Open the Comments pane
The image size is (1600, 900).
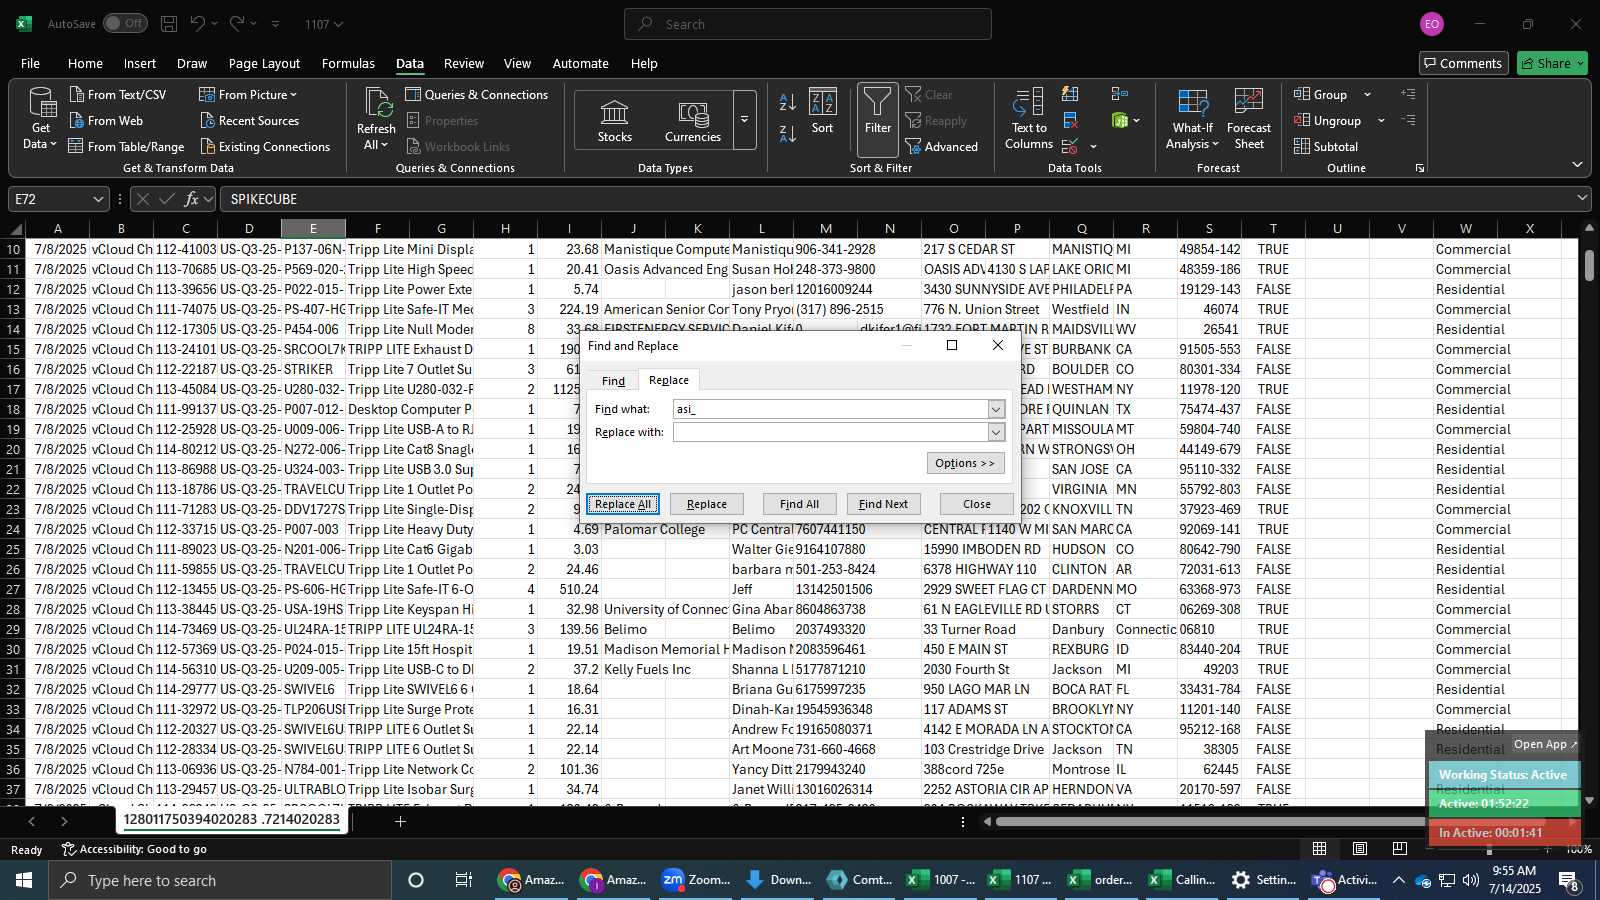[x=1463, y=63]
